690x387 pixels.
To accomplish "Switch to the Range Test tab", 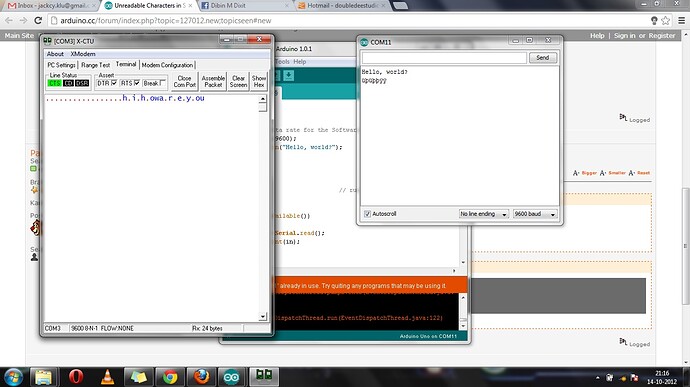I will (x=95, y=65).
